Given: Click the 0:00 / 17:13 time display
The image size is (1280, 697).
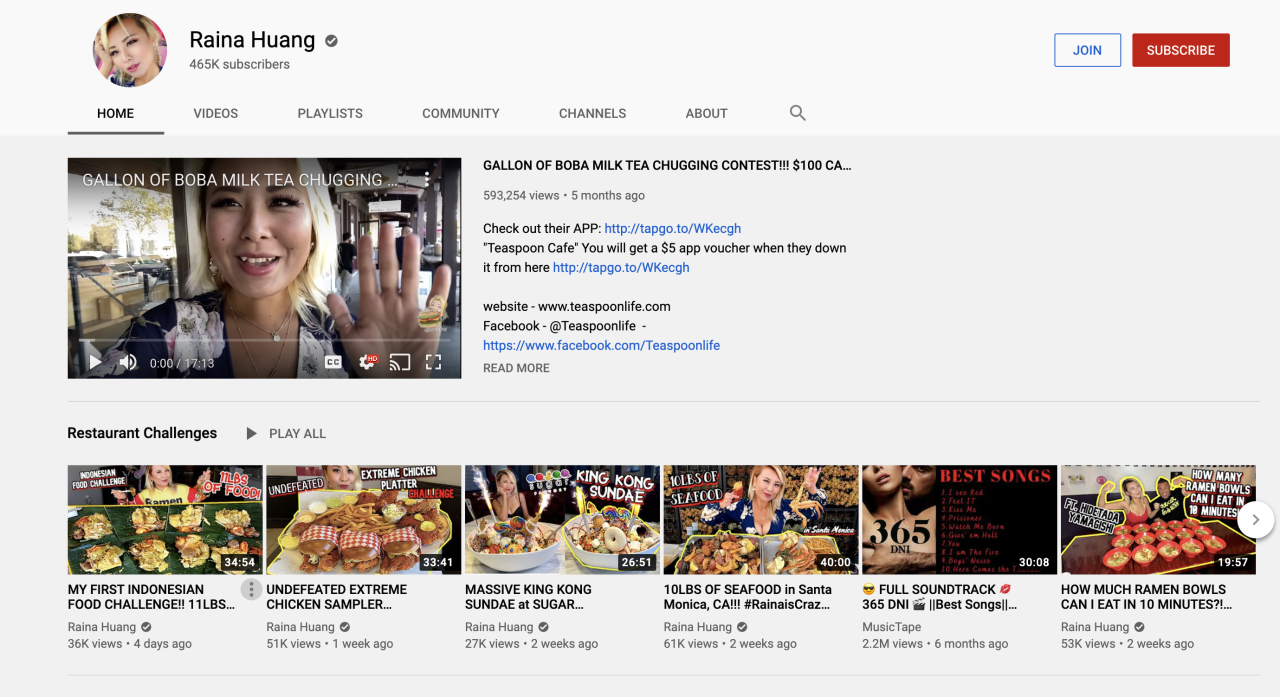Looking at the screenshot, I should click(x=182, y=363).
